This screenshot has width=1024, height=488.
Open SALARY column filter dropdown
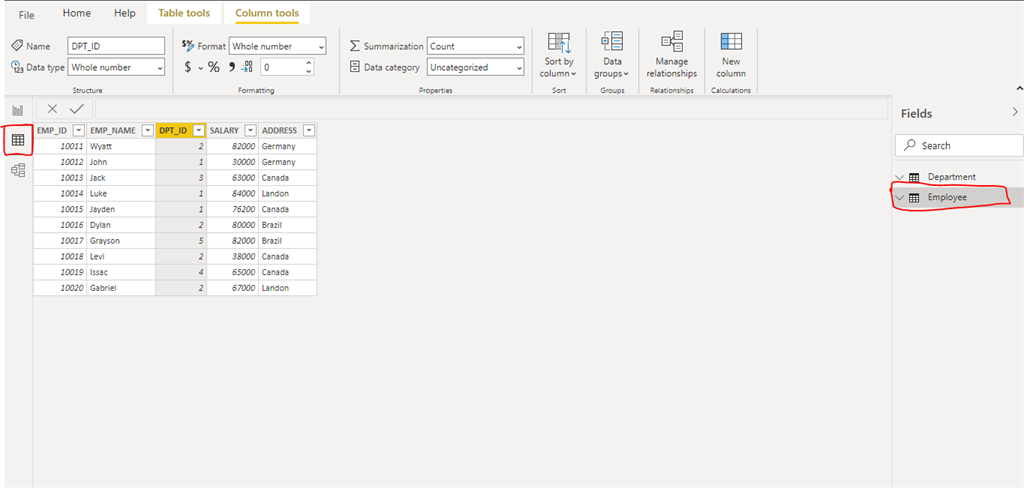(x=250, y=131)
